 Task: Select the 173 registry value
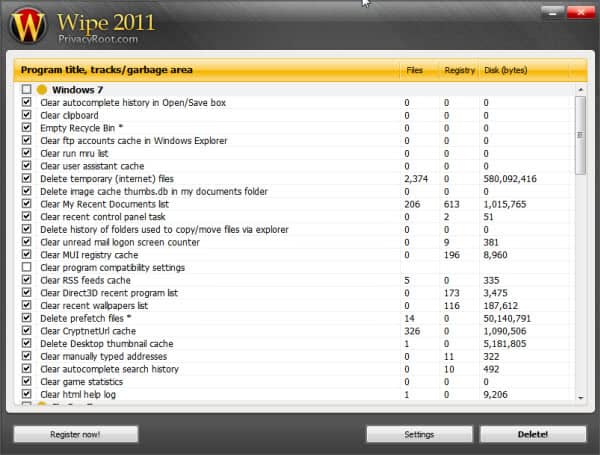(452, 293)
